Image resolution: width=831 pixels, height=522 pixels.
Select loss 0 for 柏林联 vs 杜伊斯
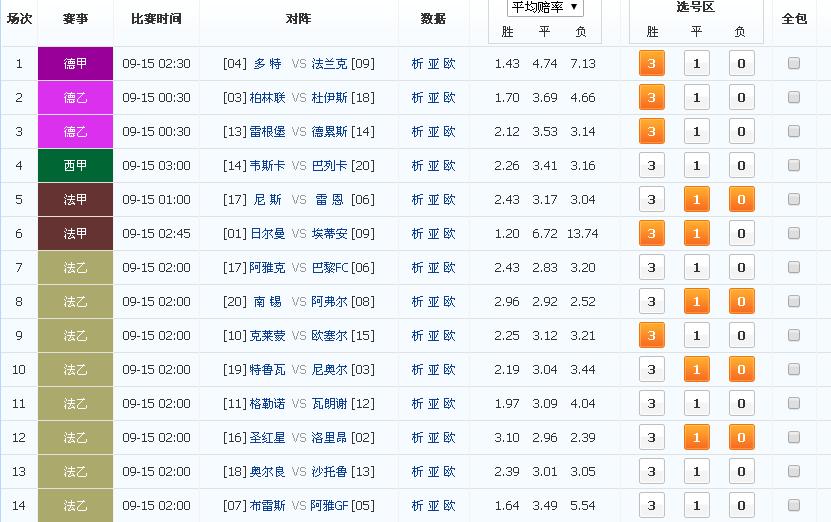(x=741, y=98)
